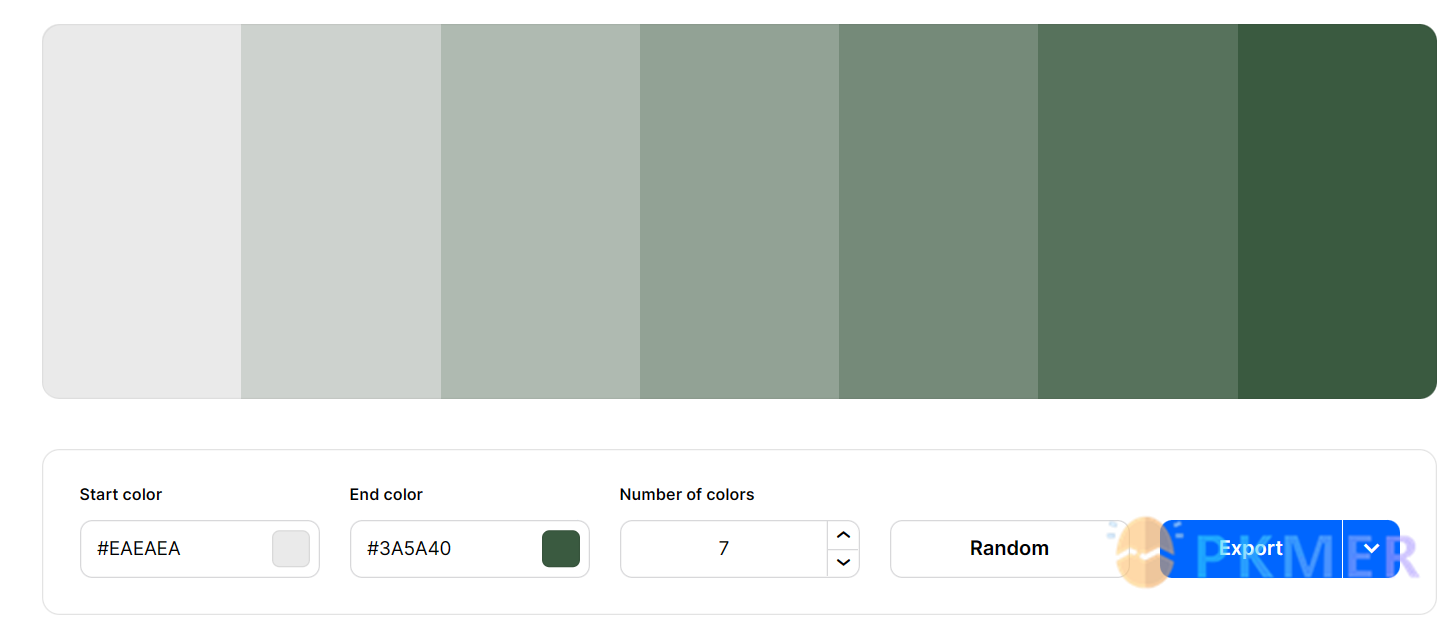Open the end color picker swatch
This screenshot has width=1449, height=626.
[561, 549]
